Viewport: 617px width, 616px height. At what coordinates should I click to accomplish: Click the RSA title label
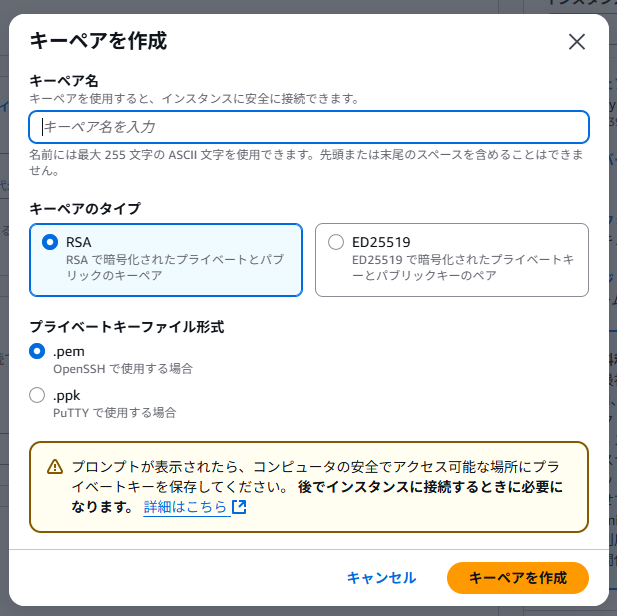coord(79,242)
